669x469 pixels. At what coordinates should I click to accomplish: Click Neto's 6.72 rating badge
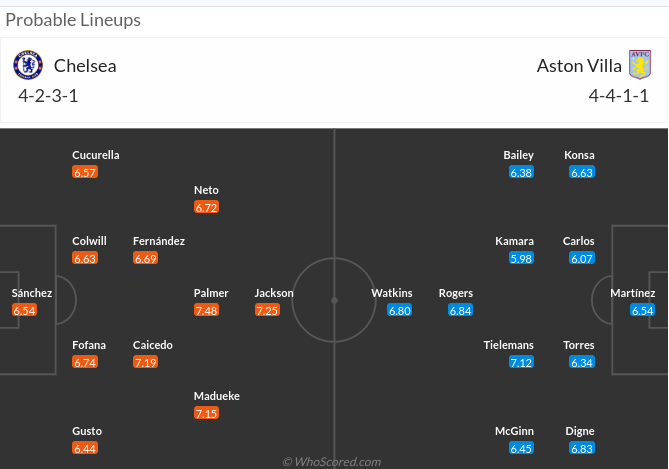[206, 207]
